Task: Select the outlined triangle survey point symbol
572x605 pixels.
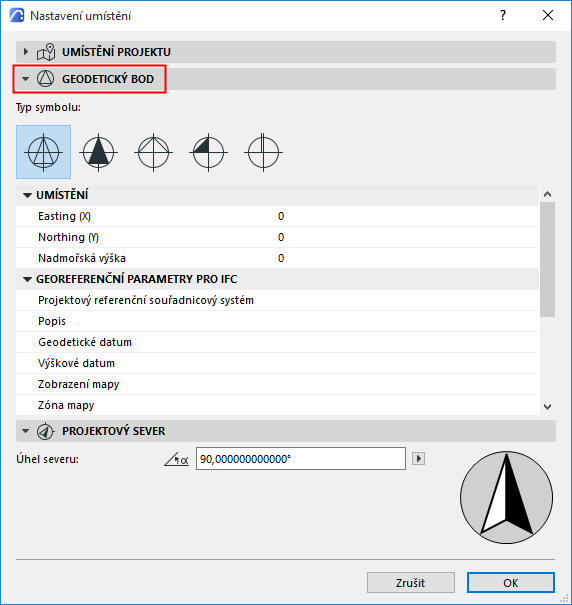Action: click(x=44, y=152)
